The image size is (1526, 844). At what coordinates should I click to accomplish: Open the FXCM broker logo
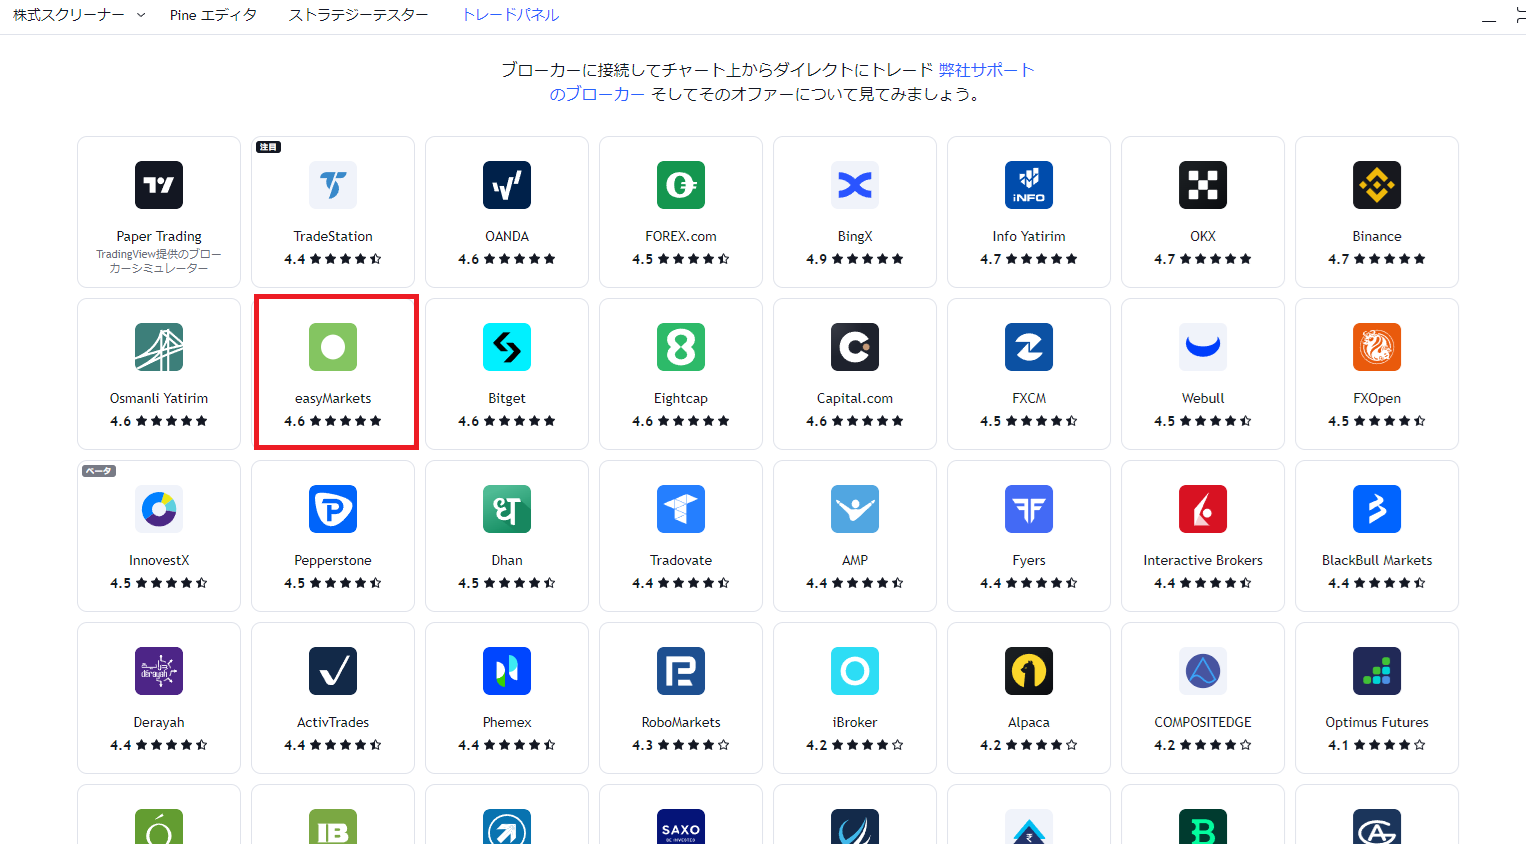coord(1029,347)
